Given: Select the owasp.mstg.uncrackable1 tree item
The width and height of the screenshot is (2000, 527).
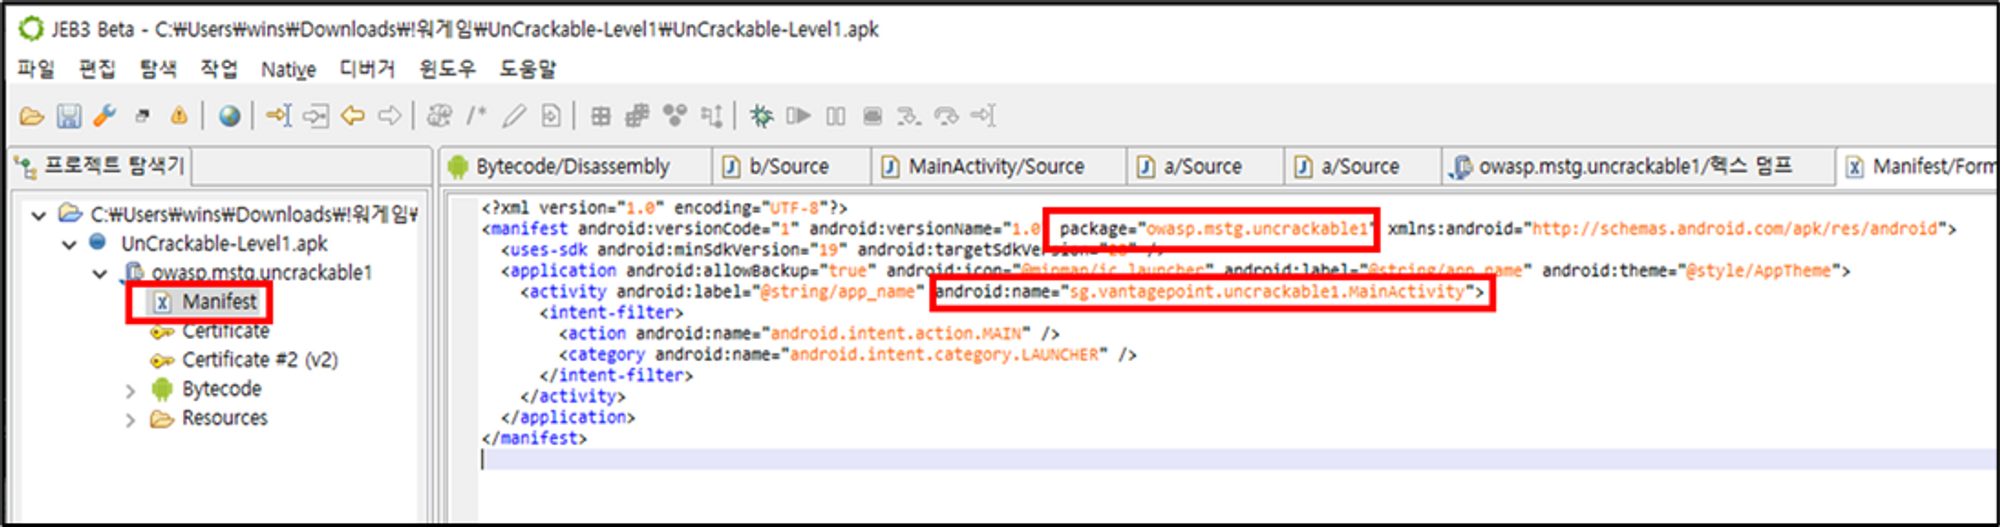Looking at the screenshot, I should (x=262, y=273).
